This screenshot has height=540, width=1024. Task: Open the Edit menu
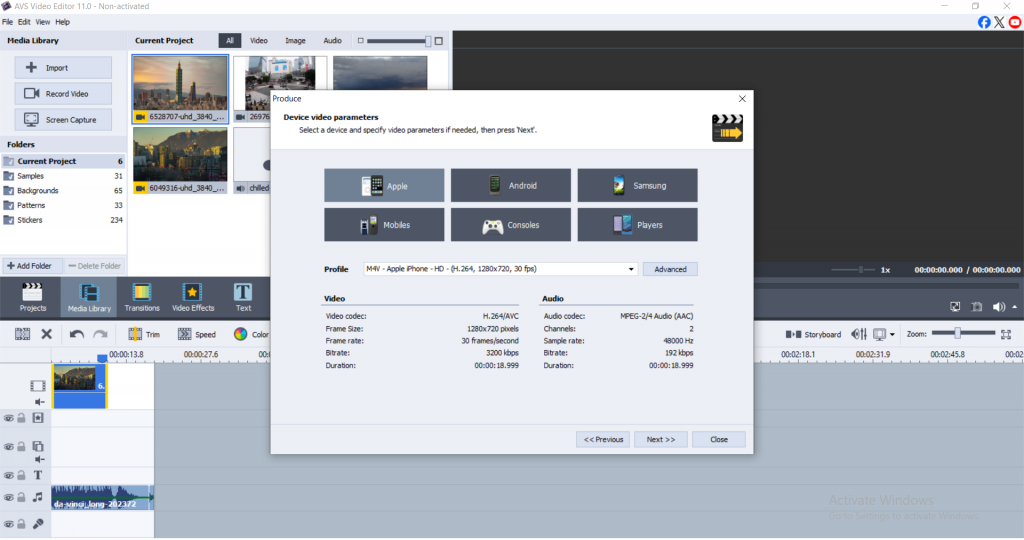(x=24, y=22)
